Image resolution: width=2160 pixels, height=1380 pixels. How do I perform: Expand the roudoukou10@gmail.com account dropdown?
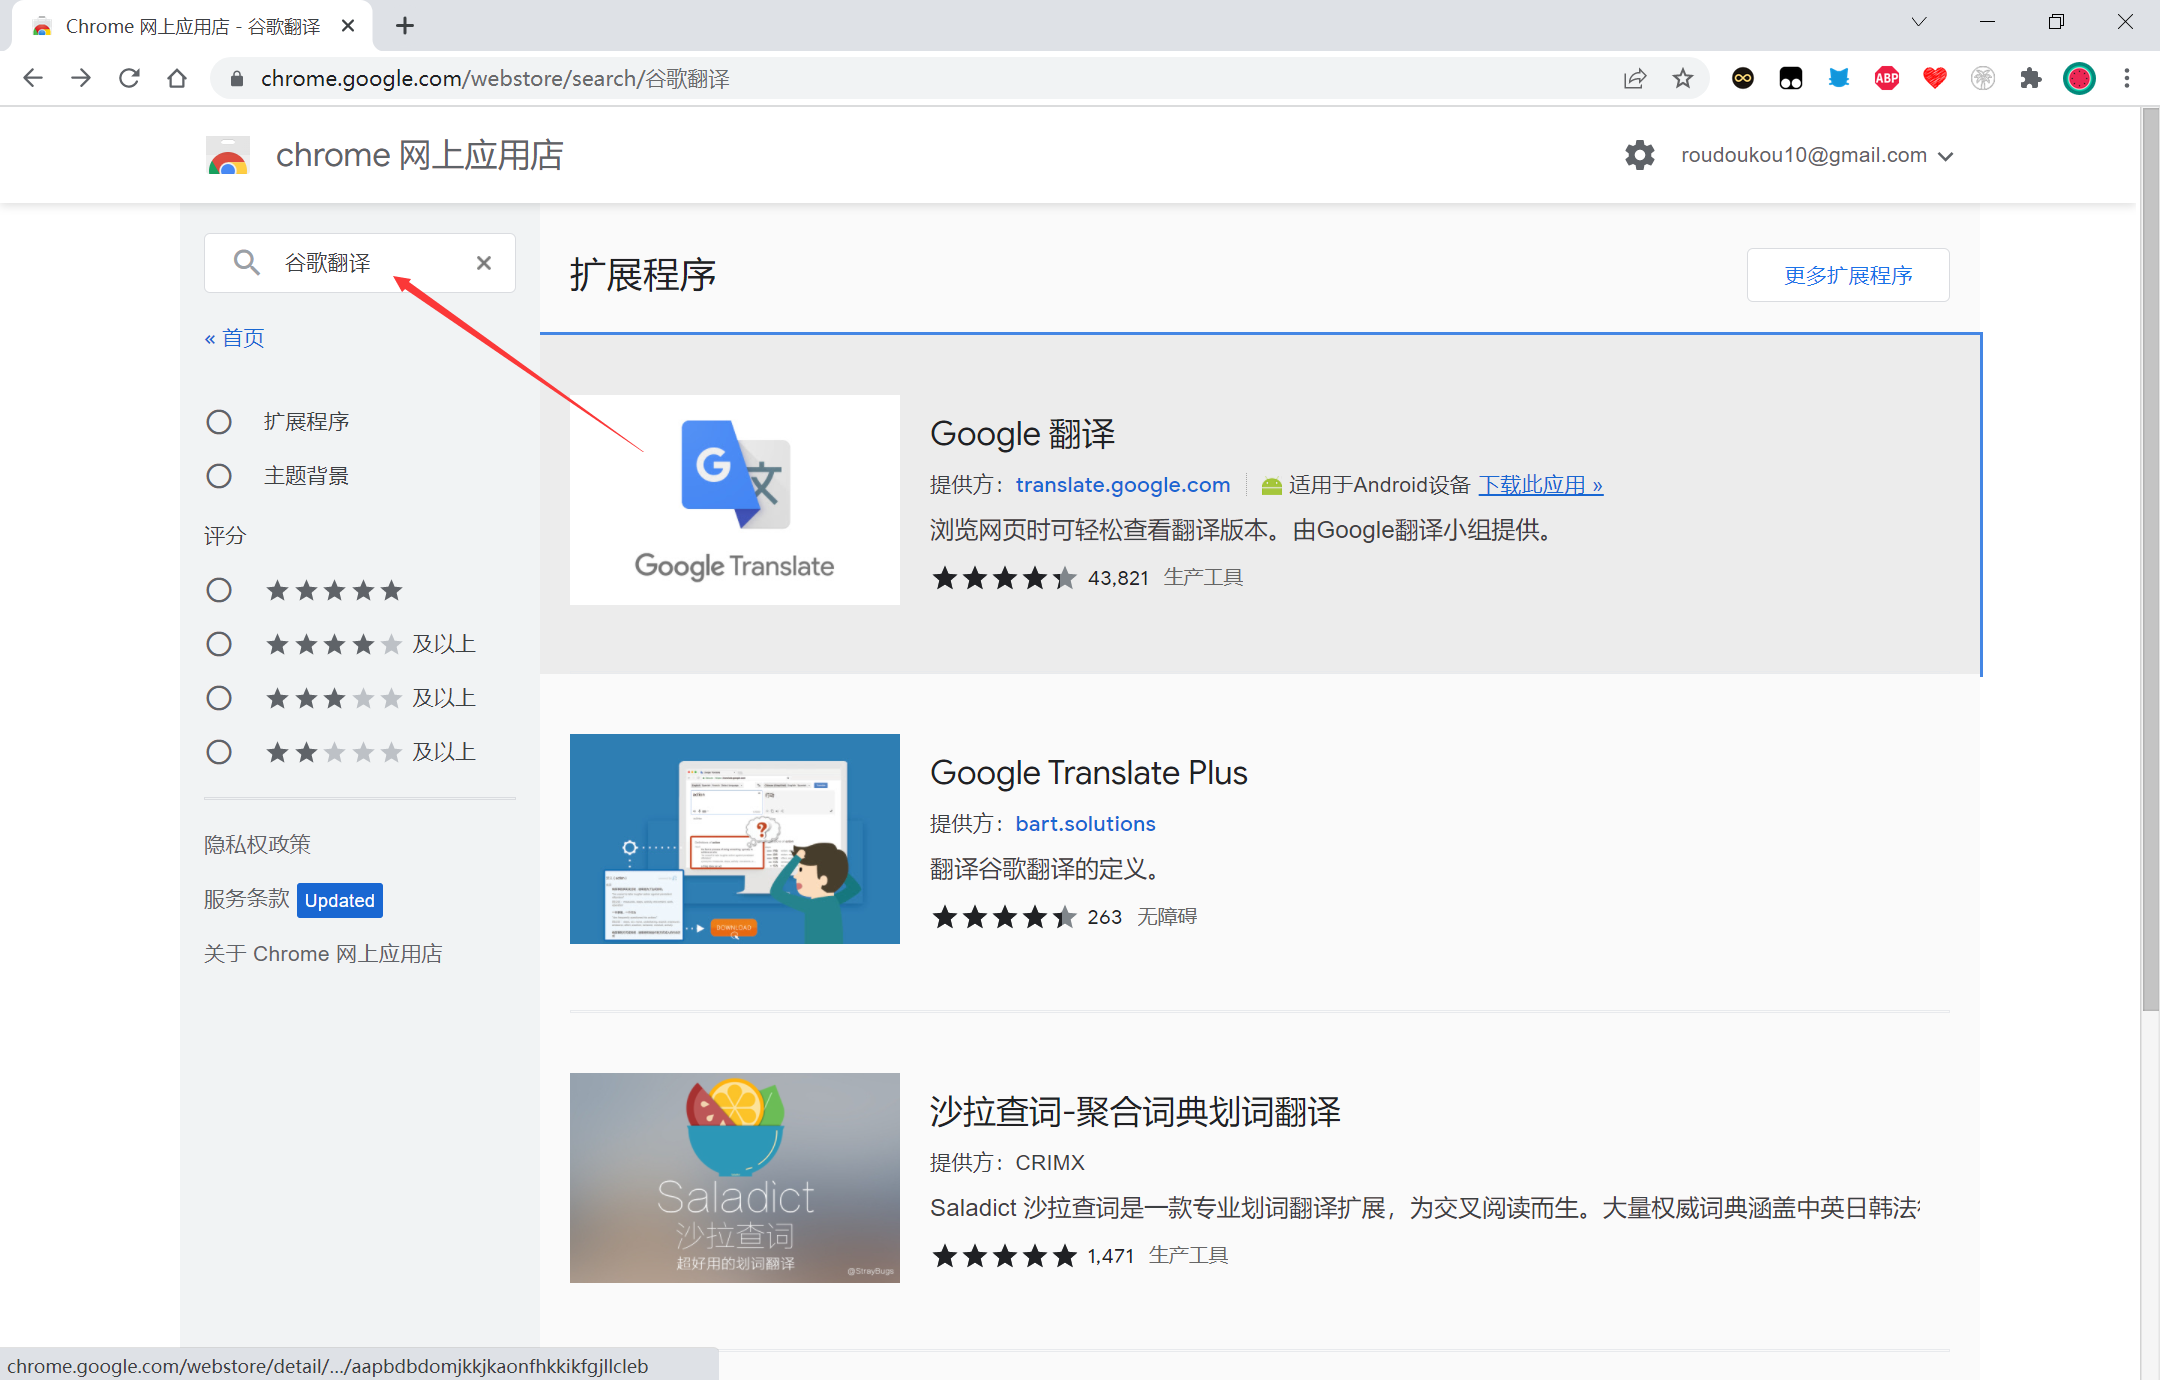click(1816, 155)
